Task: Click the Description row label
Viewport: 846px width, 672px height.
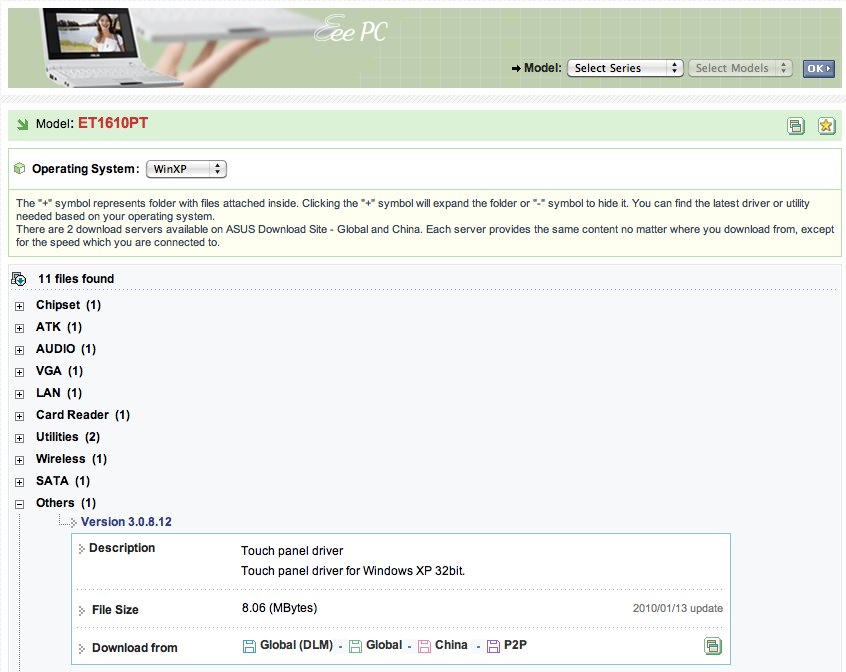Action: point(122,548)
